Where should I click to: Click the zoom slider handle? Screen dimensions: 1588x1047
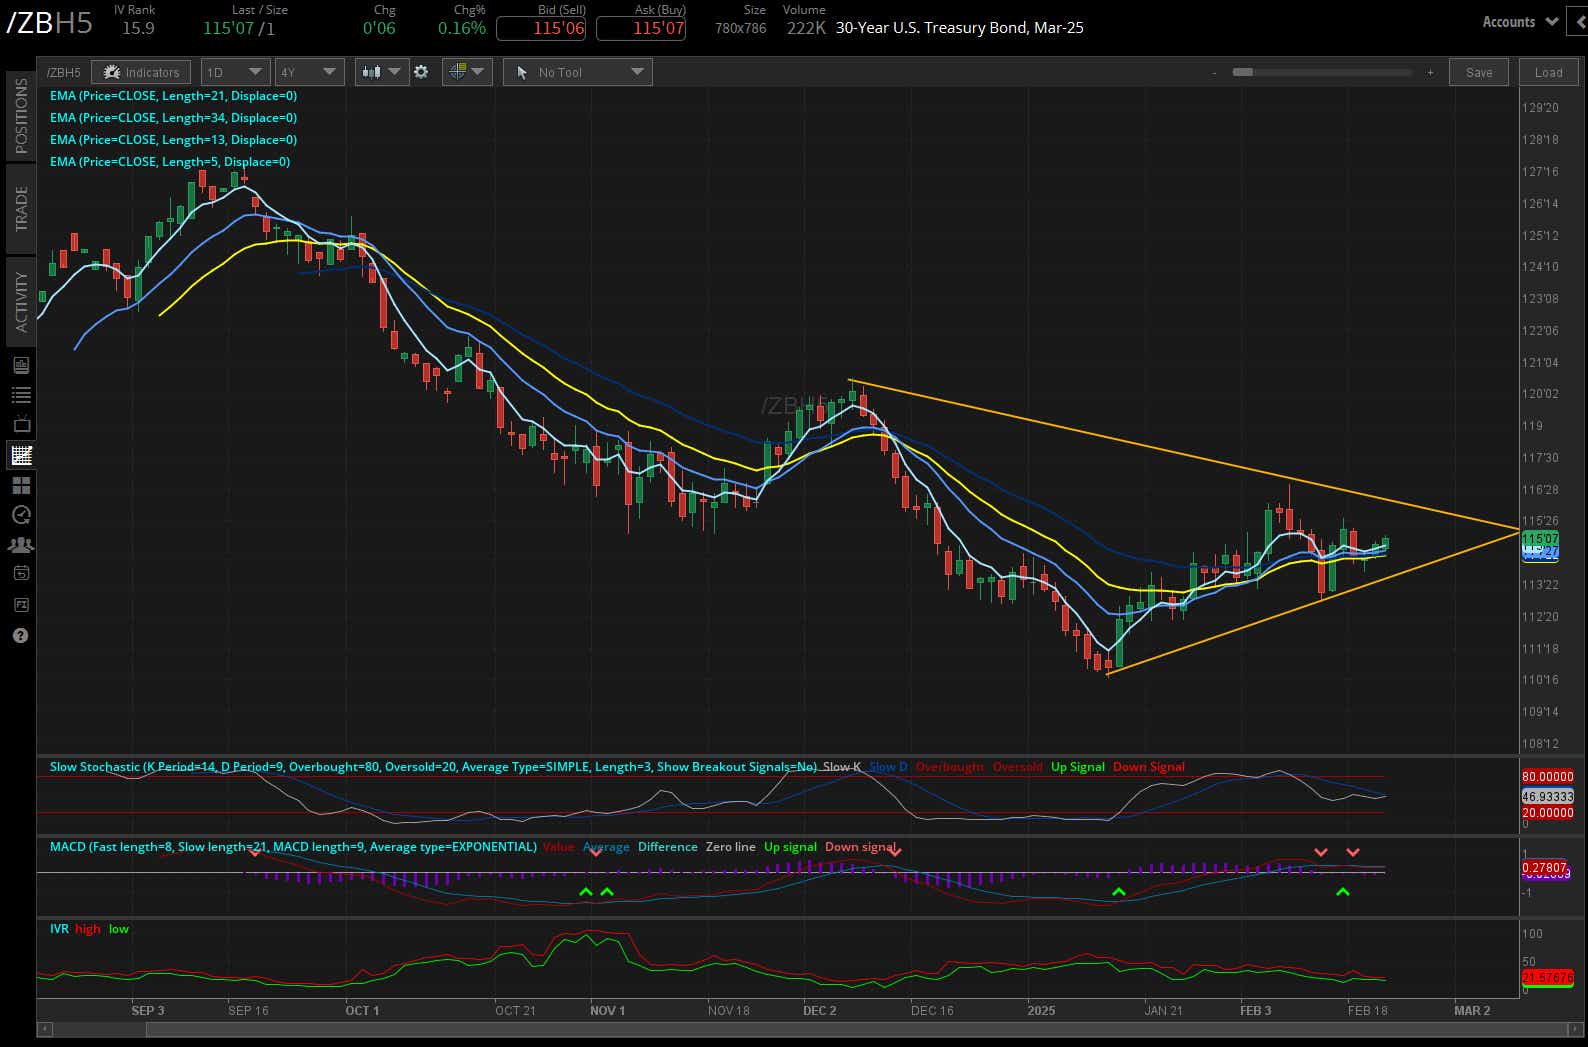pos(1243,72)
